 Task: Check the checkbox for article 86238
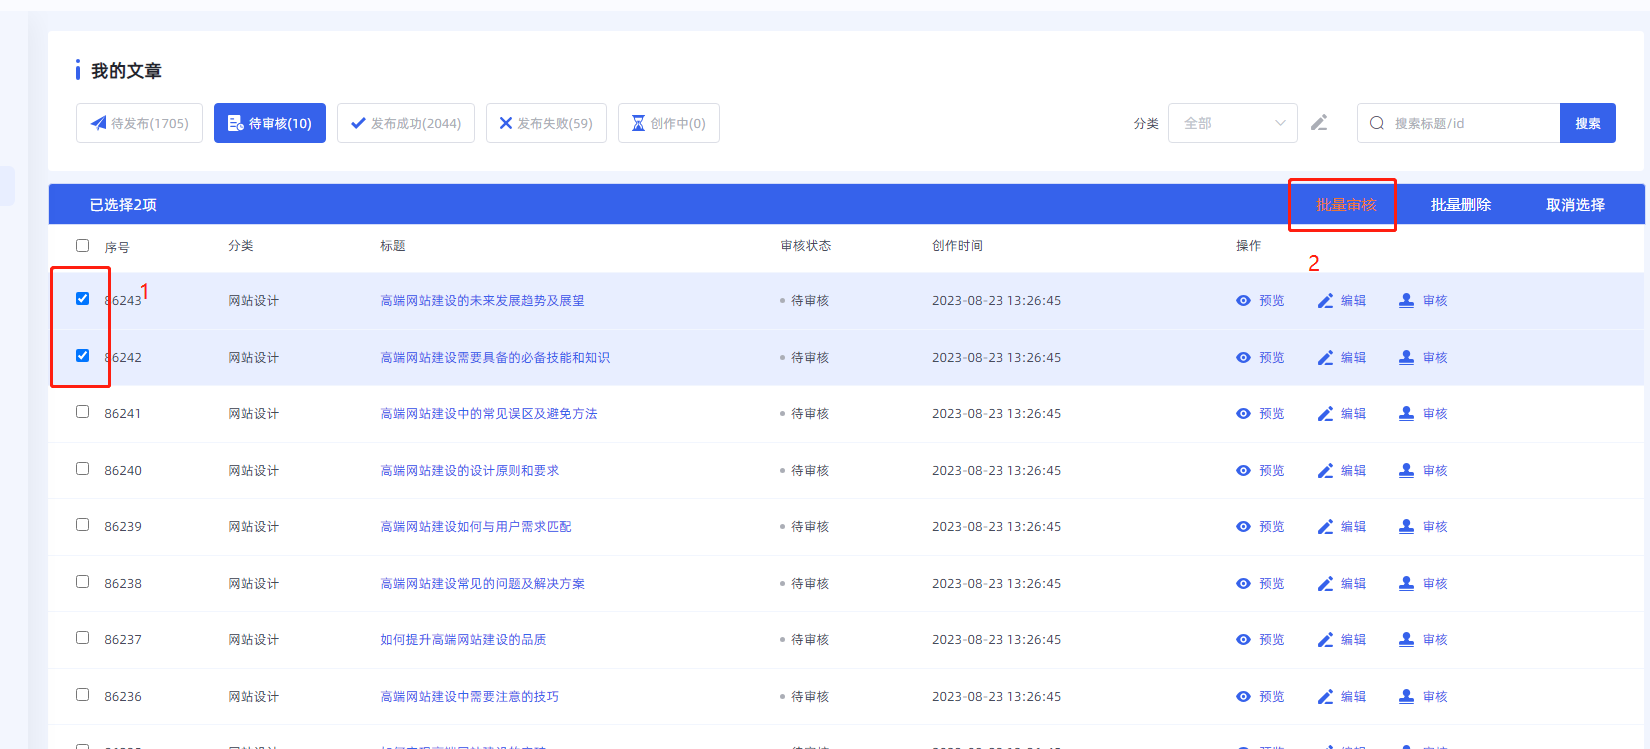point(82,582)
